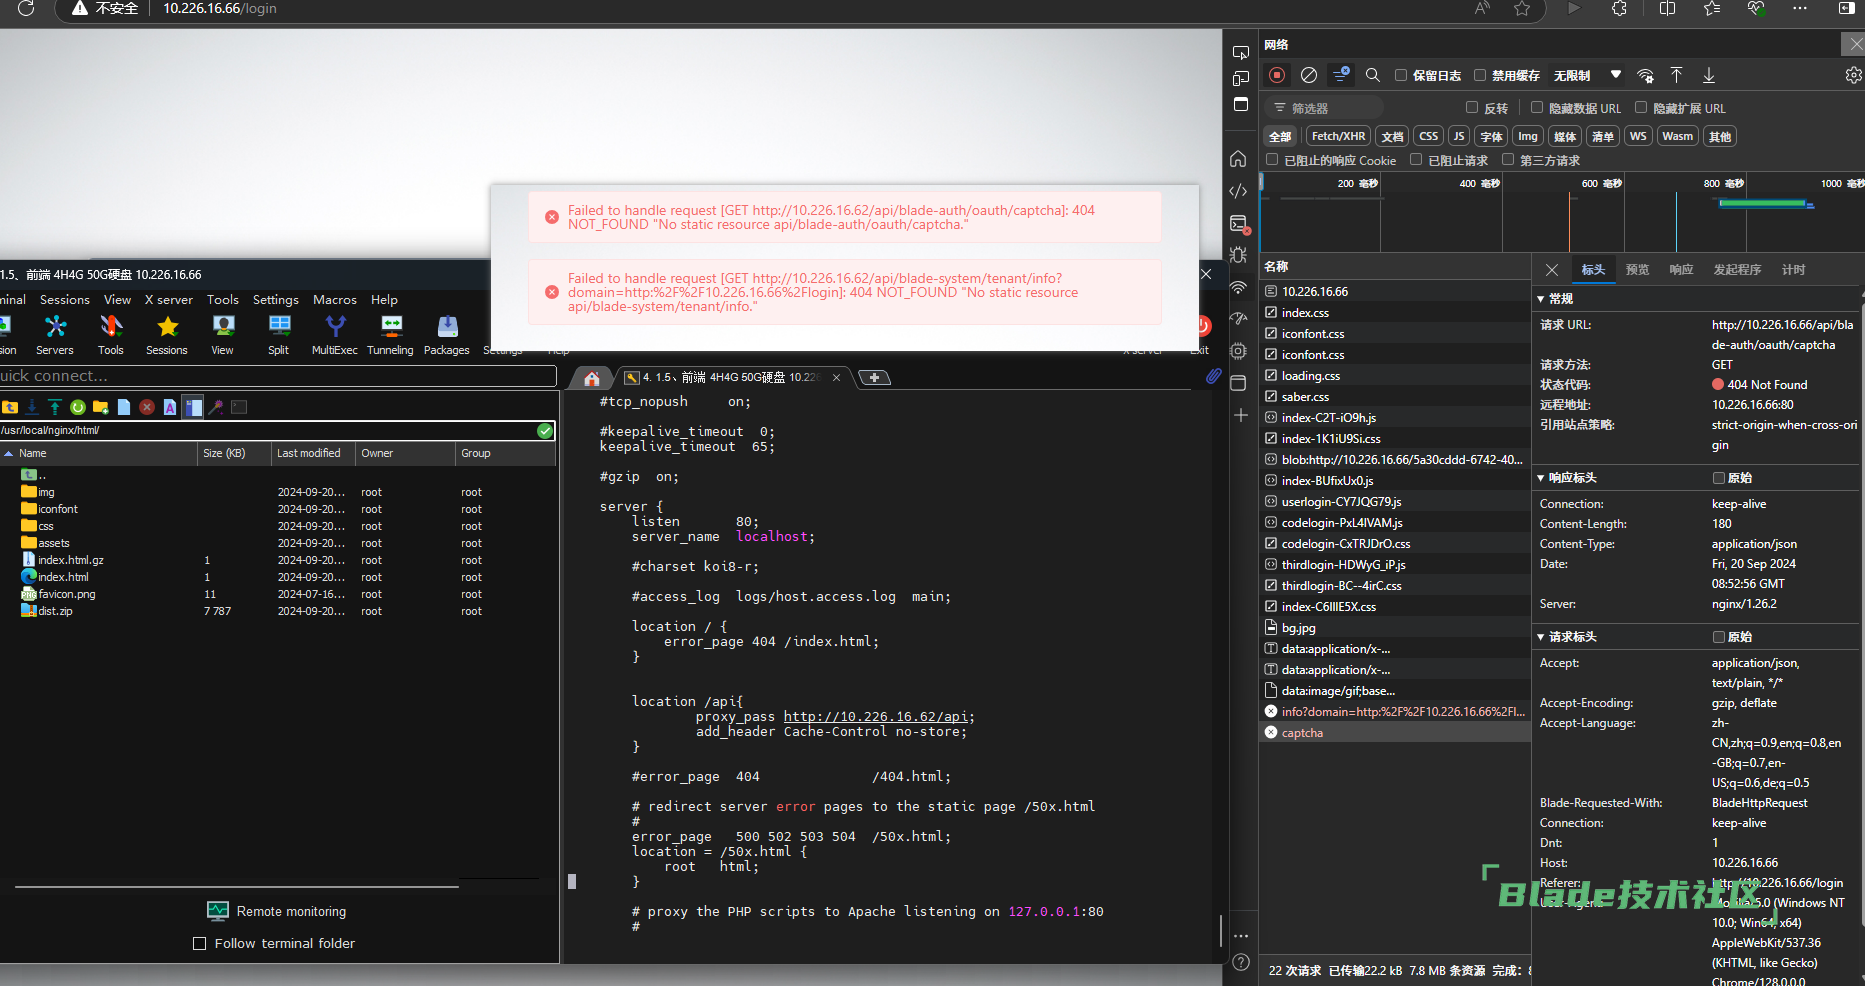1865x986 pixels.
Task: Filter requests by WS type
Action: 1638,137
